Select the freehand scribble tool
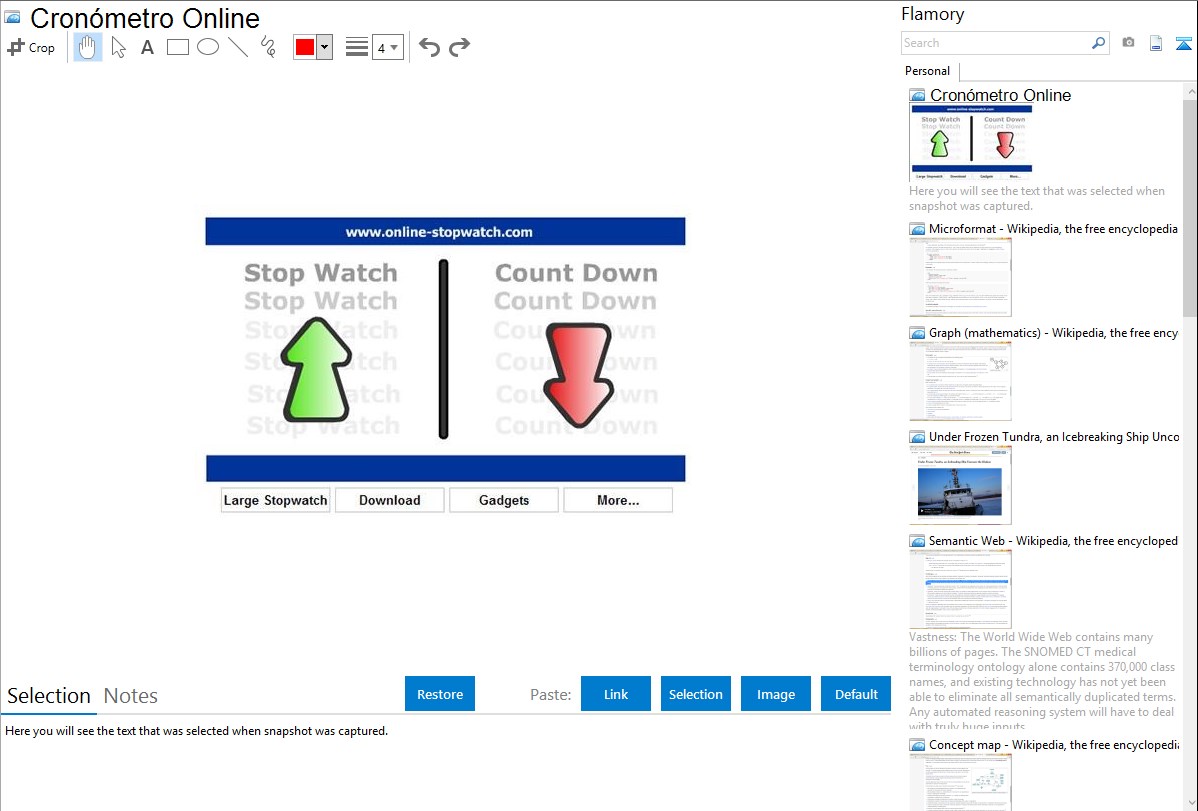This screenshot has height=811, width=1198. click(x=268, y=47)
